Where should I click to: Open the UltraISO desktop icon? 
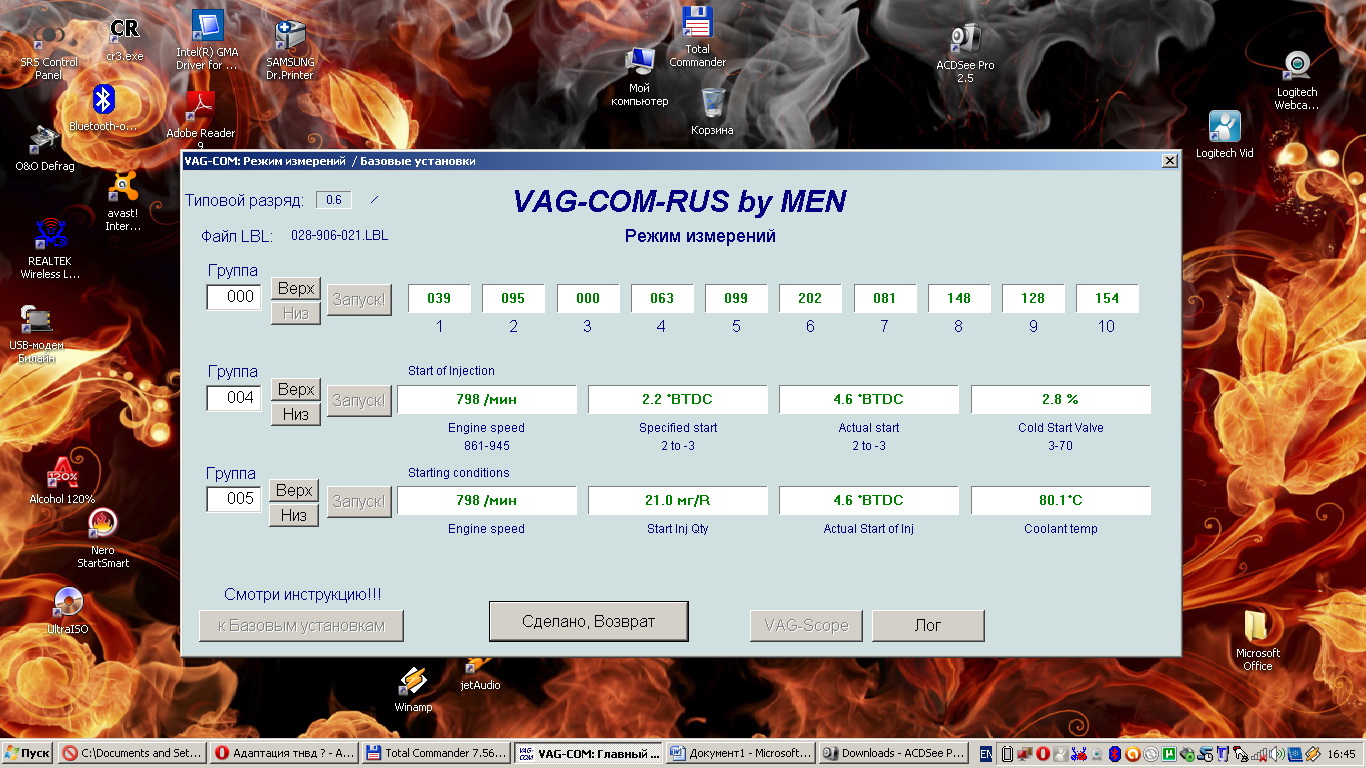68,610
